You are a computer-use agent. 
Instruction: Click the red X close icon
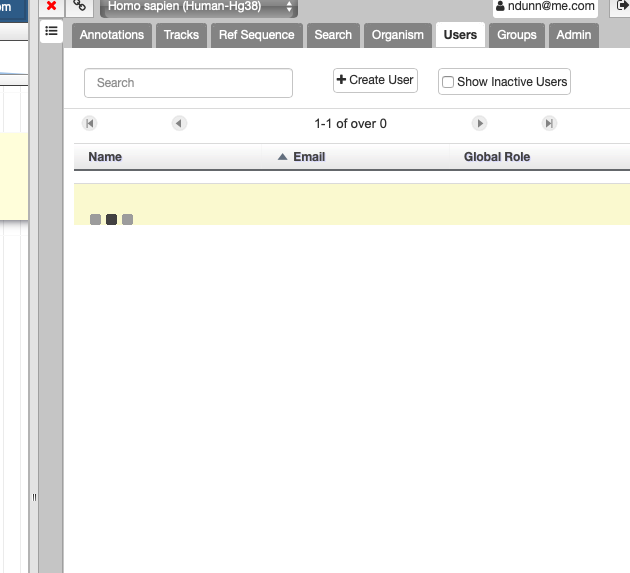[51, 6]
